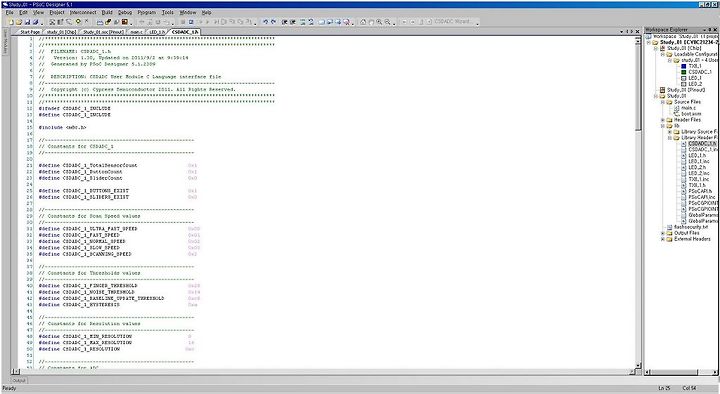Switch to the study_01 [Chip] tab

(61, 32)
